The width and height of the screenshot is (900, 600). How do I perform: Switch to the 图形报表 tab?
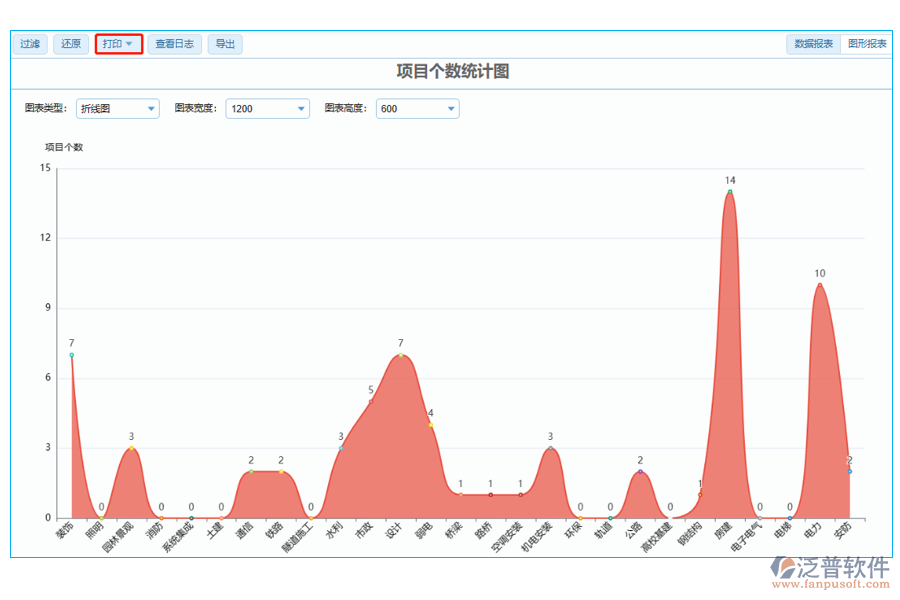pyautogui.click(x=867, y=44)
